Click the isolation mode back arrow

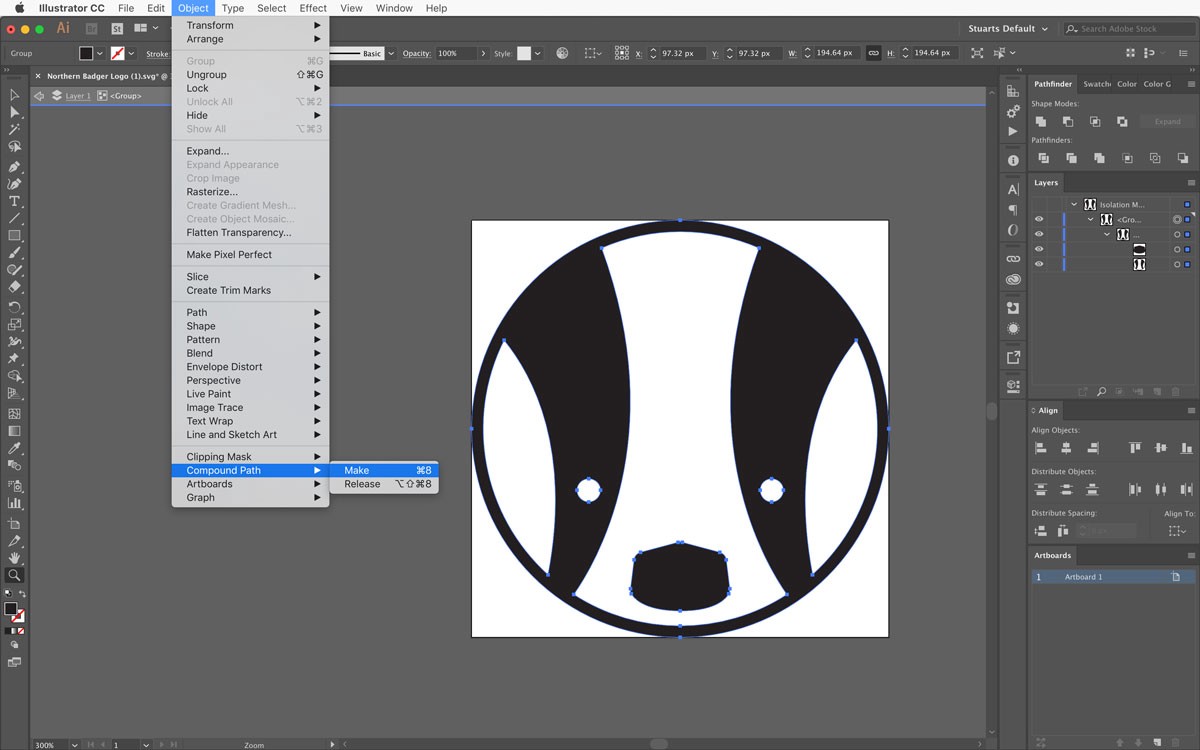tap(39, 96)
